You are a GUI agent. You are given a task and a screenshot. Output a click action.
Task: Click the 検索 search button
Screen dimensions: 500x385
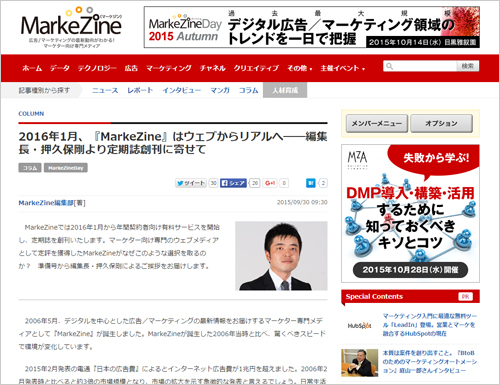(468, 66)
